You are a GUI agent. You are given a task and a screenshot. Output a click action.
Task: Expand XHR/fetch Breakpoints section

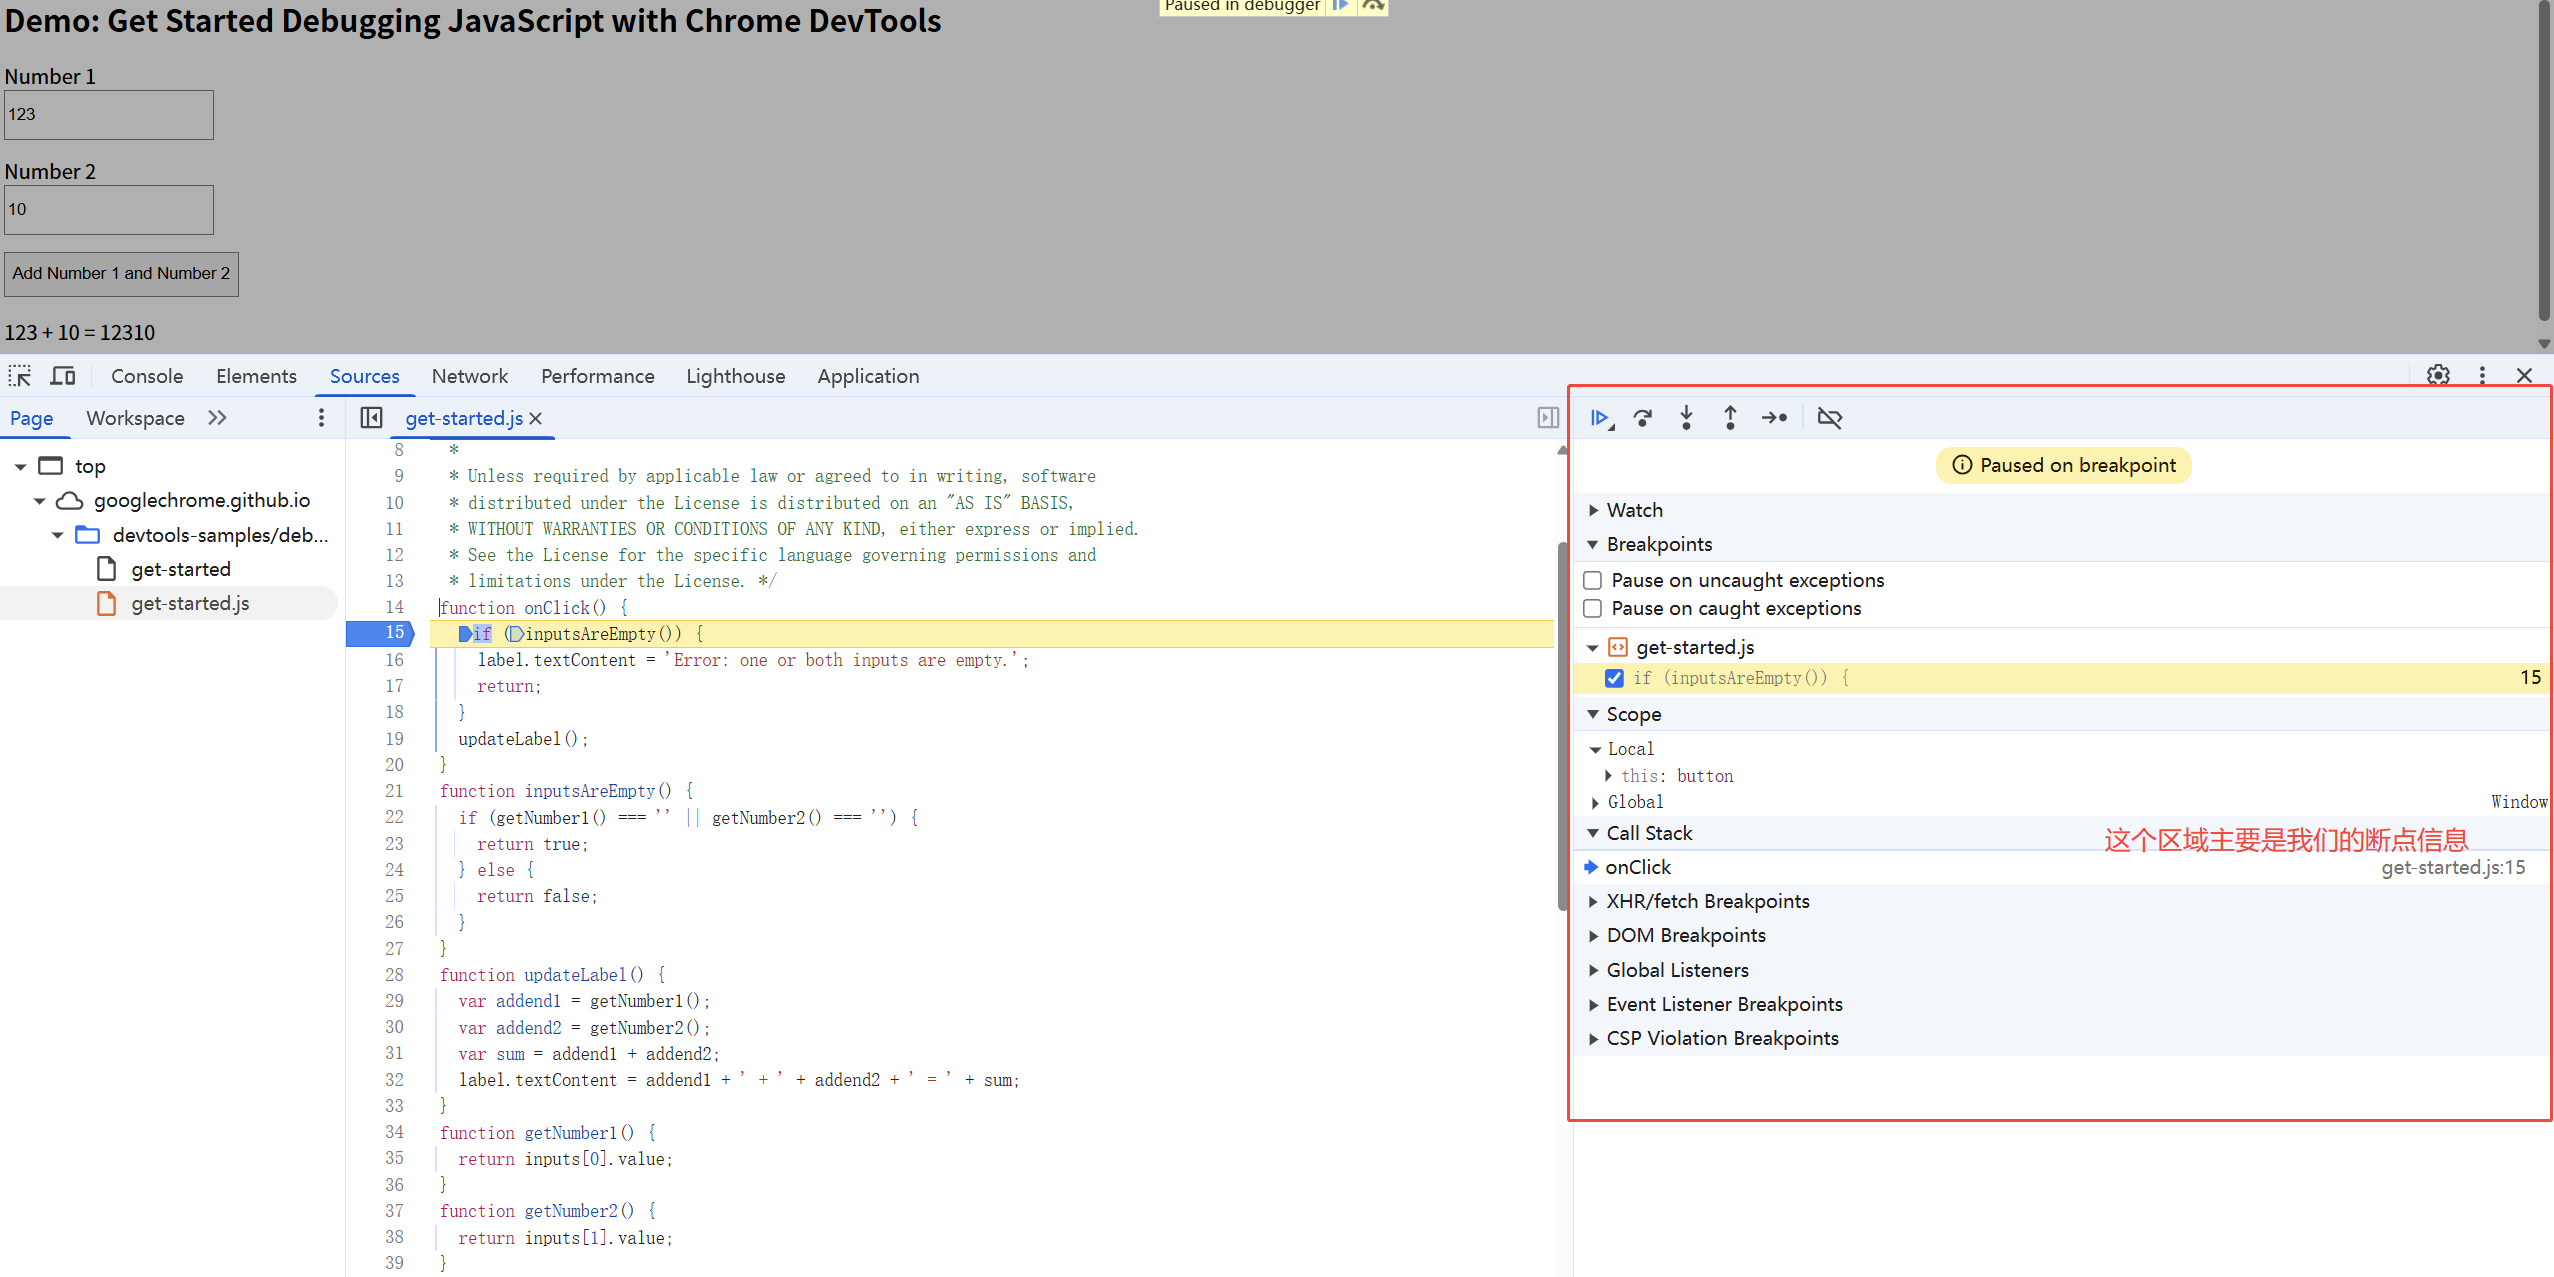click(x=1707, y=901)
